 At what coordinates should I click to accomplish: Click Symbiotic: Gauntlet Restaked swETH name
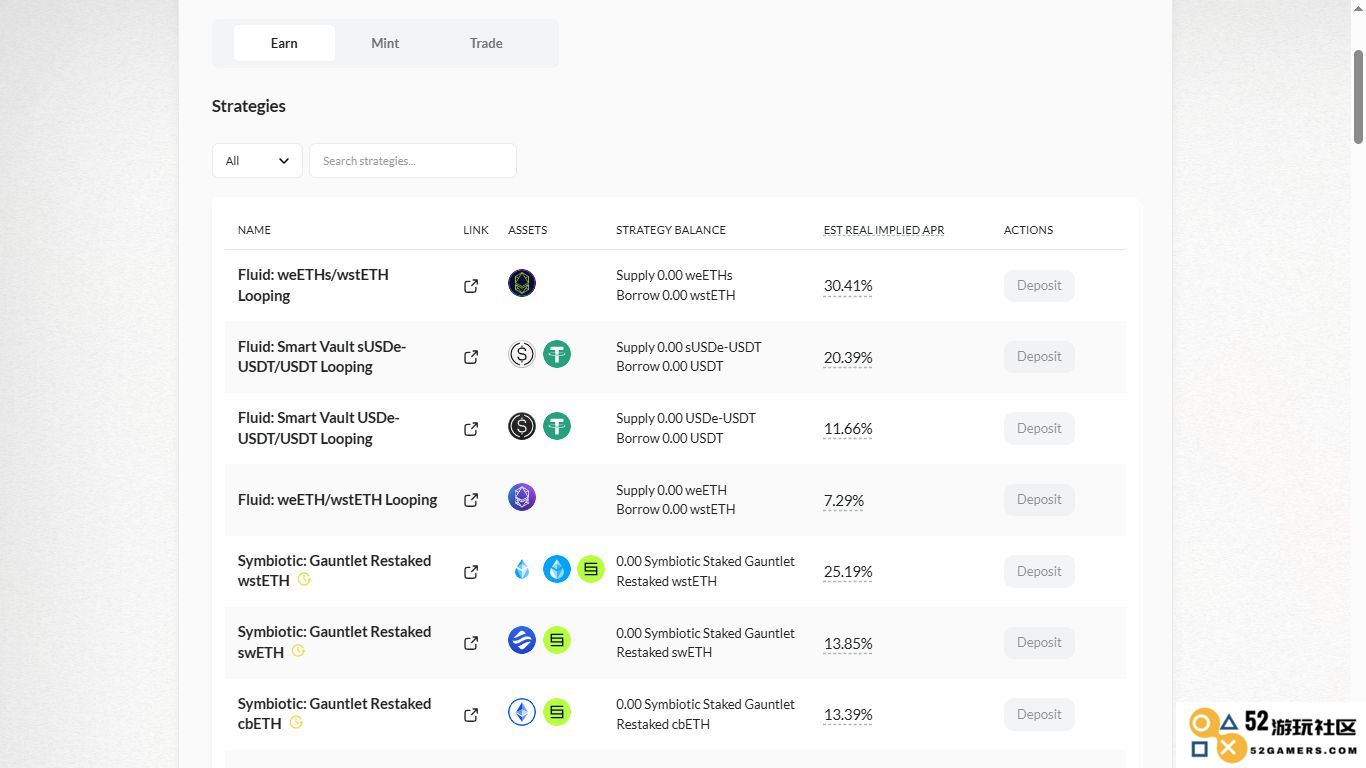pyautogui.click(x=334, y=642)
